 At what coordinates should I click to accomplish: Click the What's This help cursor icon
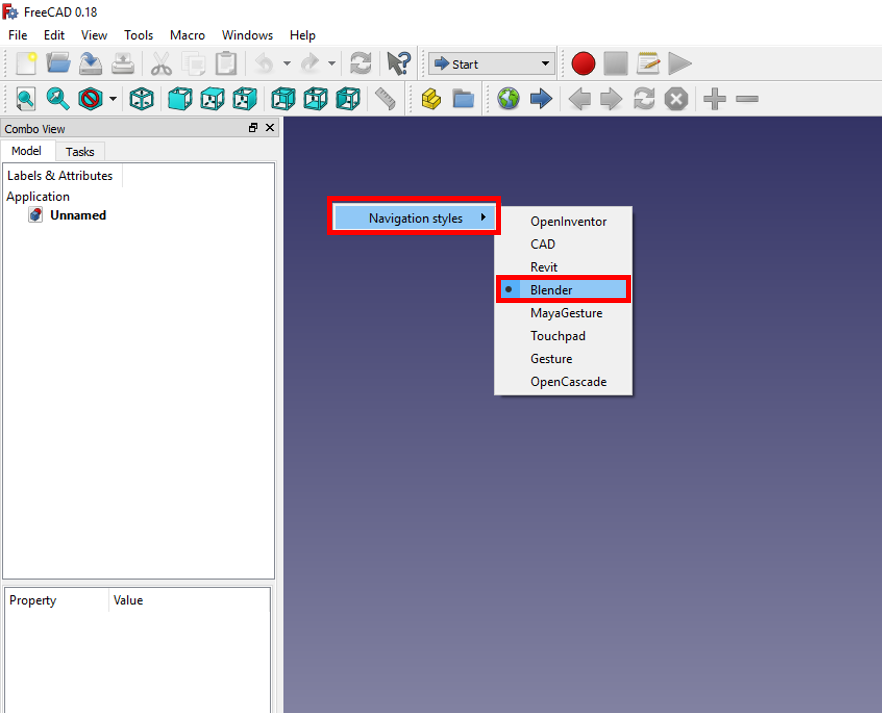click(x=399, y=64)
